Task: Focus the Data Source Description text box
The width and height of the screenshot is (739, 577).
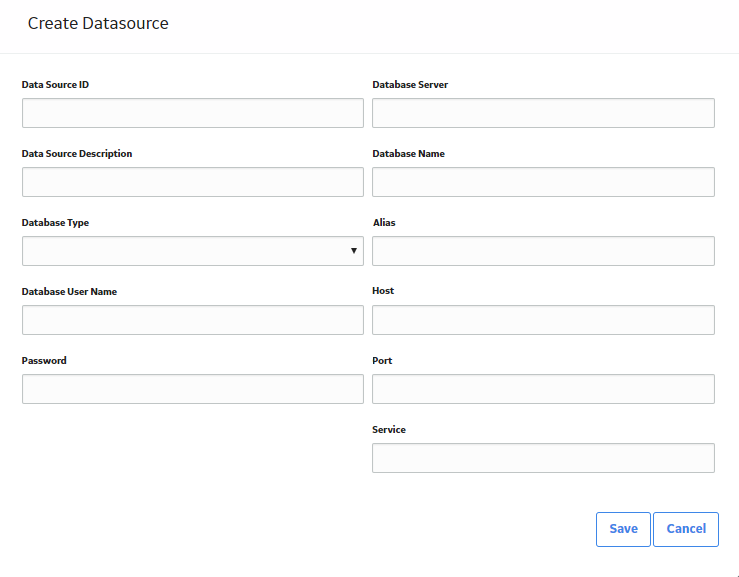Action: coord(193,182)
